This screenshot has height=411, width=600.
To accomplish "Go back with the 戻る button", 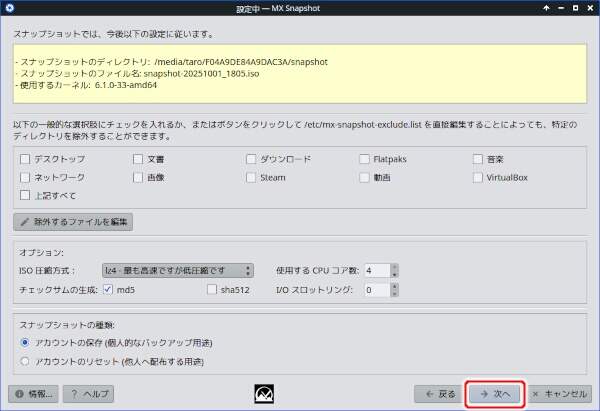I will 439,394.
